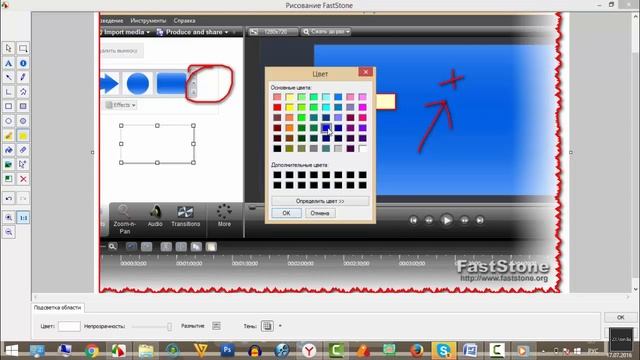The width and height of the screenshot is (640, 360).
Task: Click the horizontal scrollbar below the canvas
Action: pyautogui.click(x=332, y=297)
